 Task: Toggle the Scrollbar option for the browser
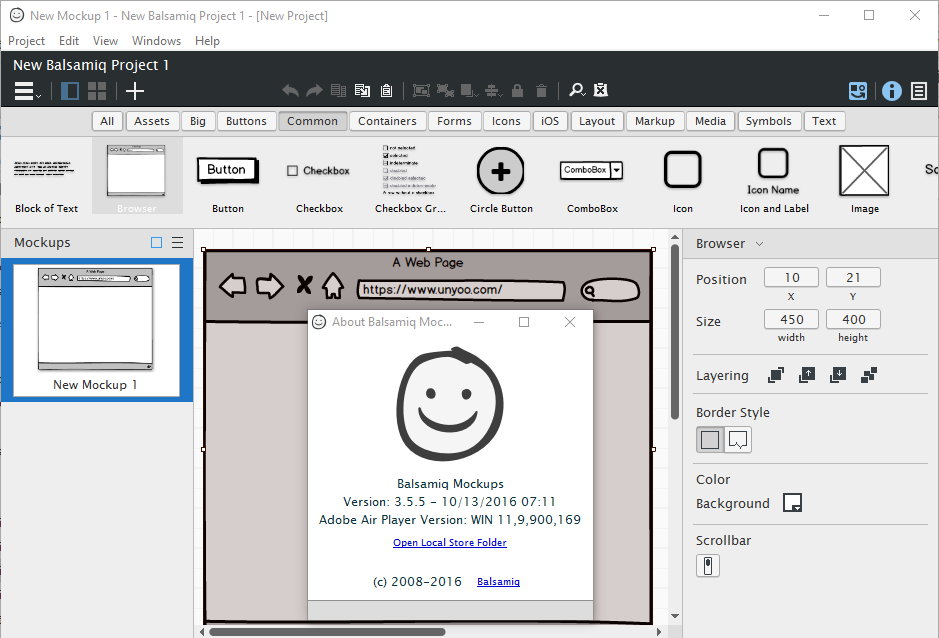pos(707,566)
